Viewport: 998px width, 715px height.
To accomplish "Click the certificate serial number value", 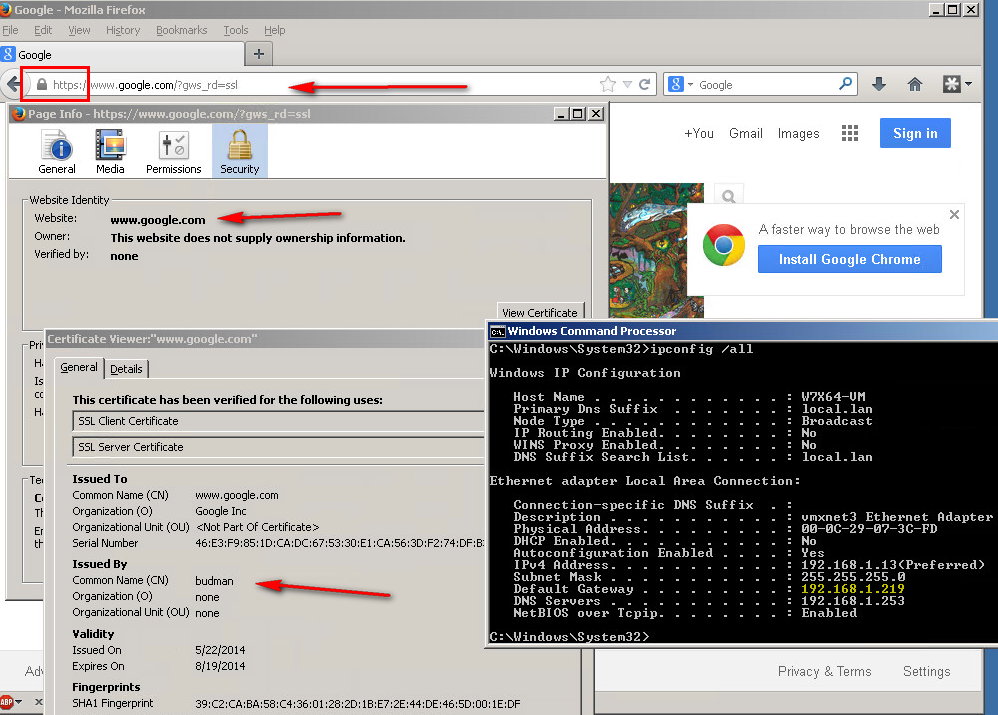I will click(x=339, y=543).
